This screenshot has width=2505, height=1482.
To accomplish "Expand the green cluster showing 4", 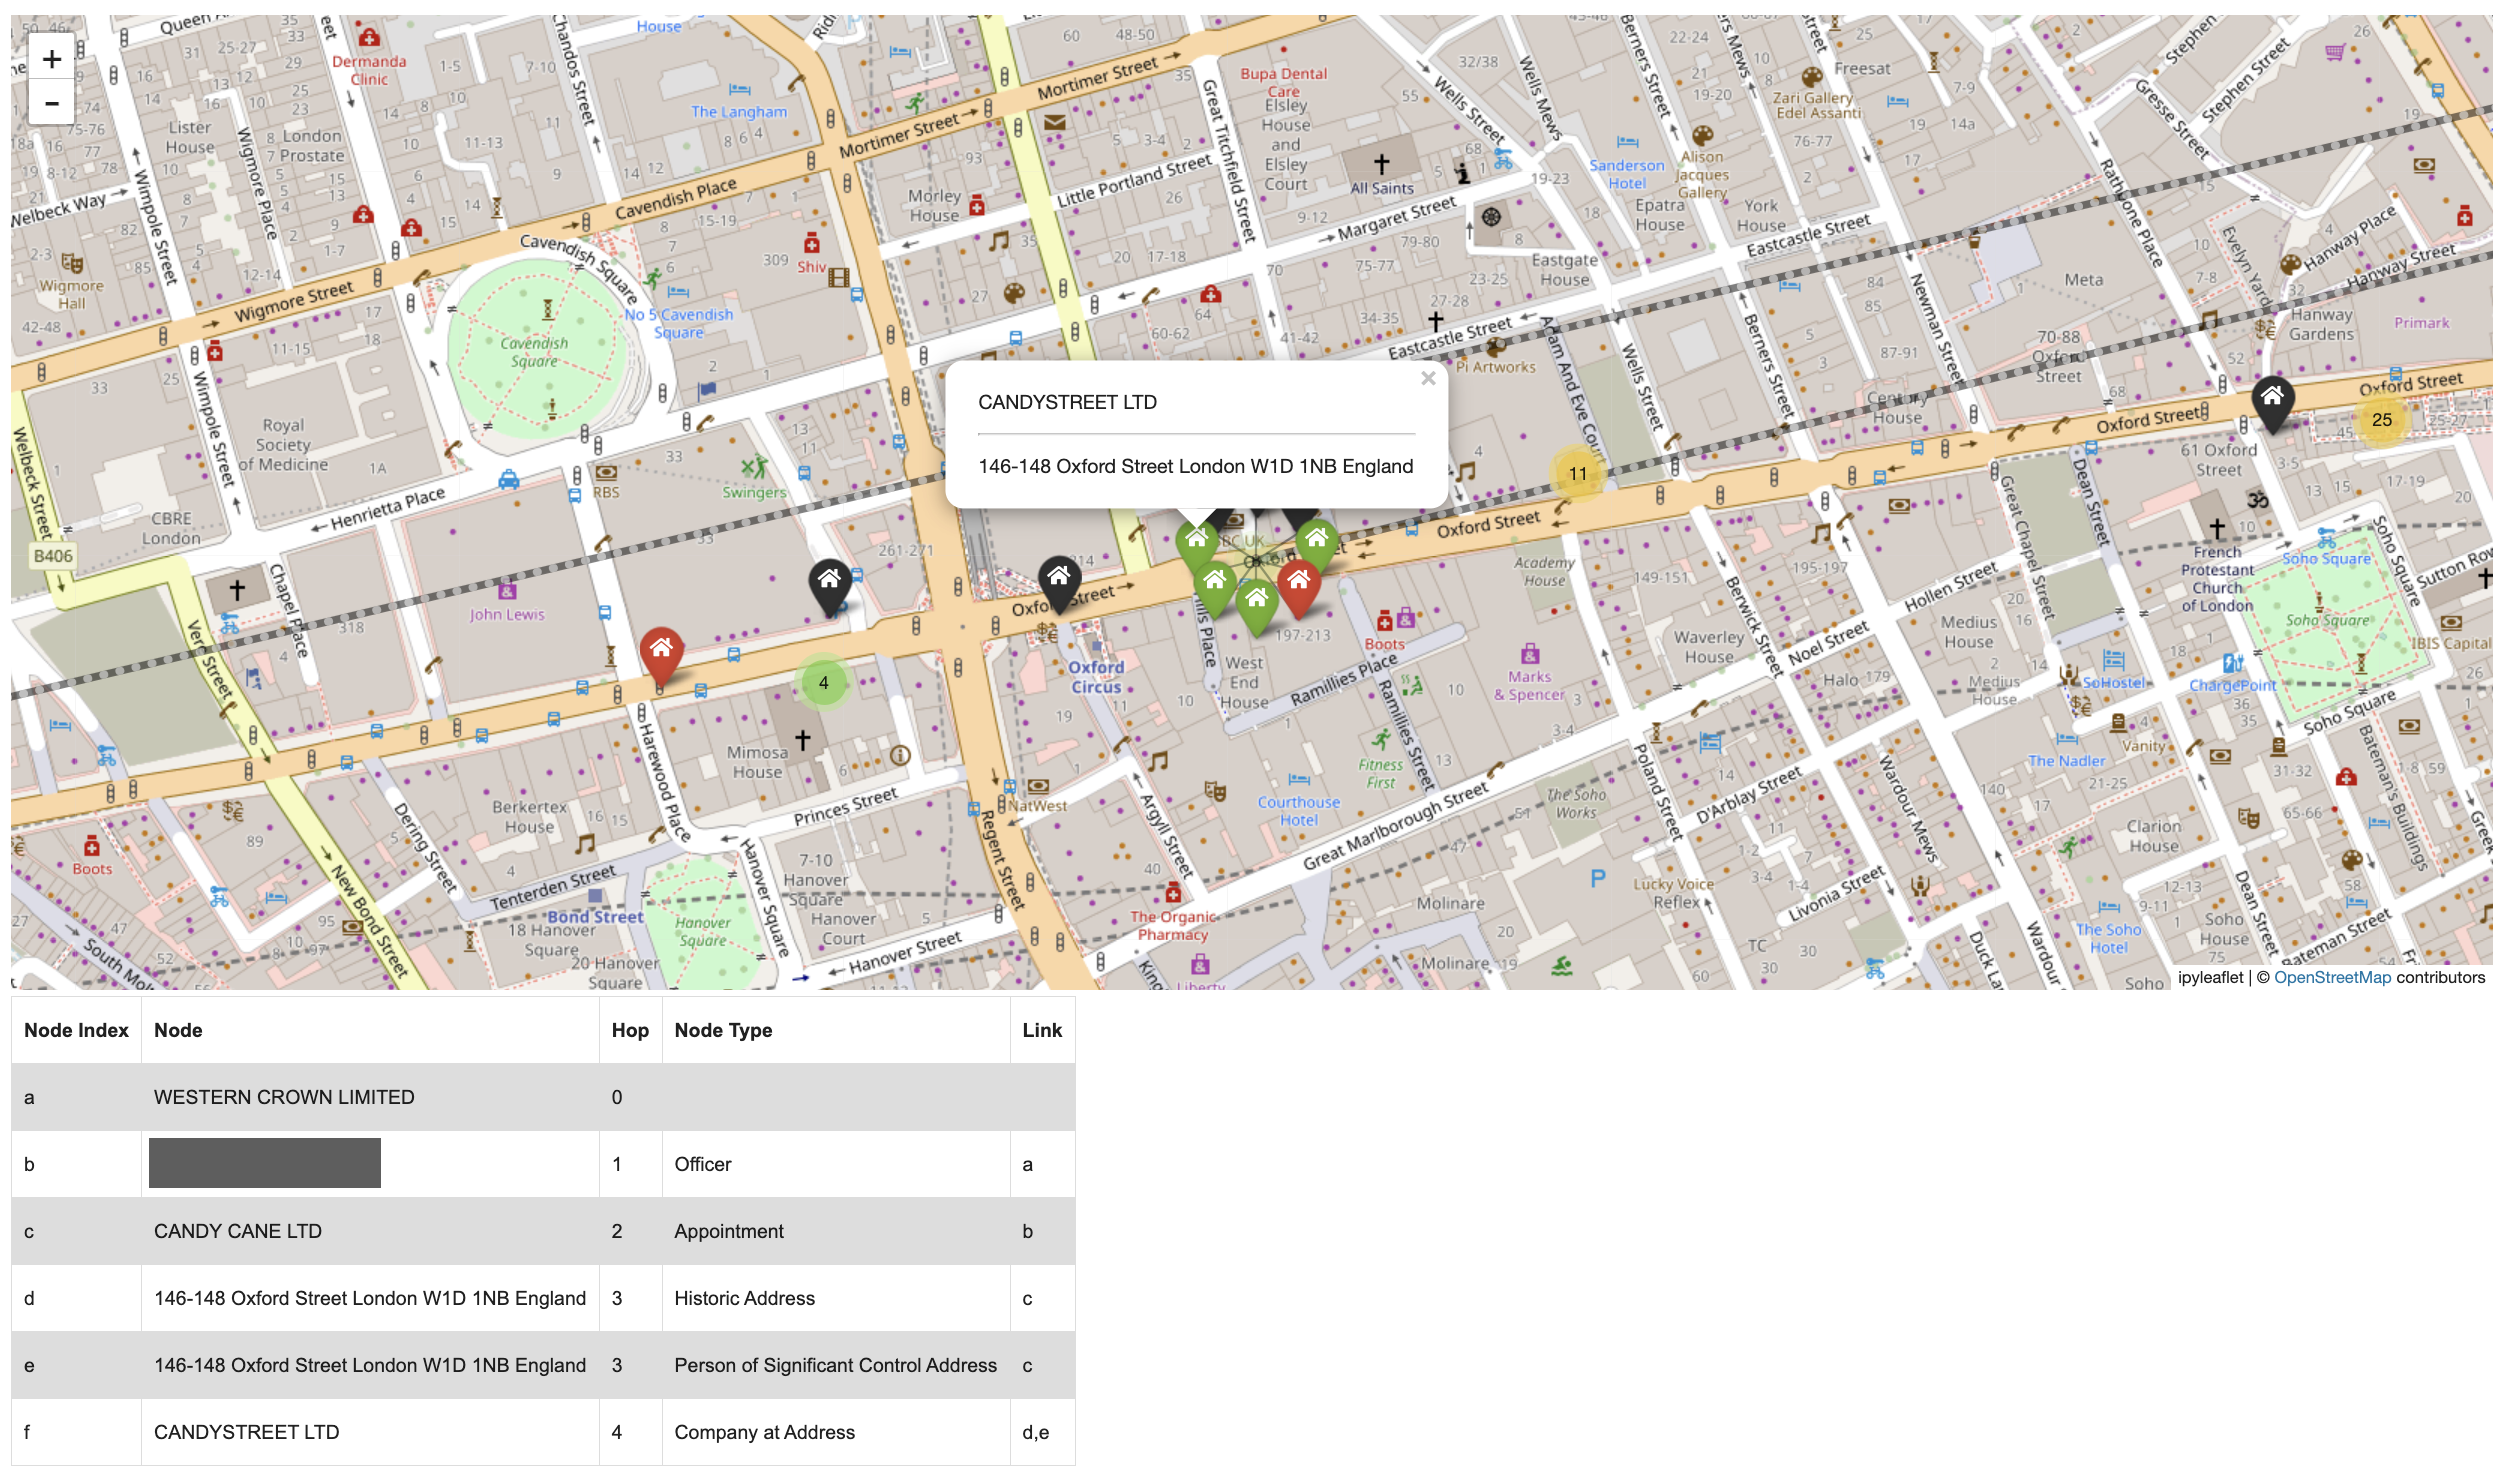I will (x=823, y=683).
